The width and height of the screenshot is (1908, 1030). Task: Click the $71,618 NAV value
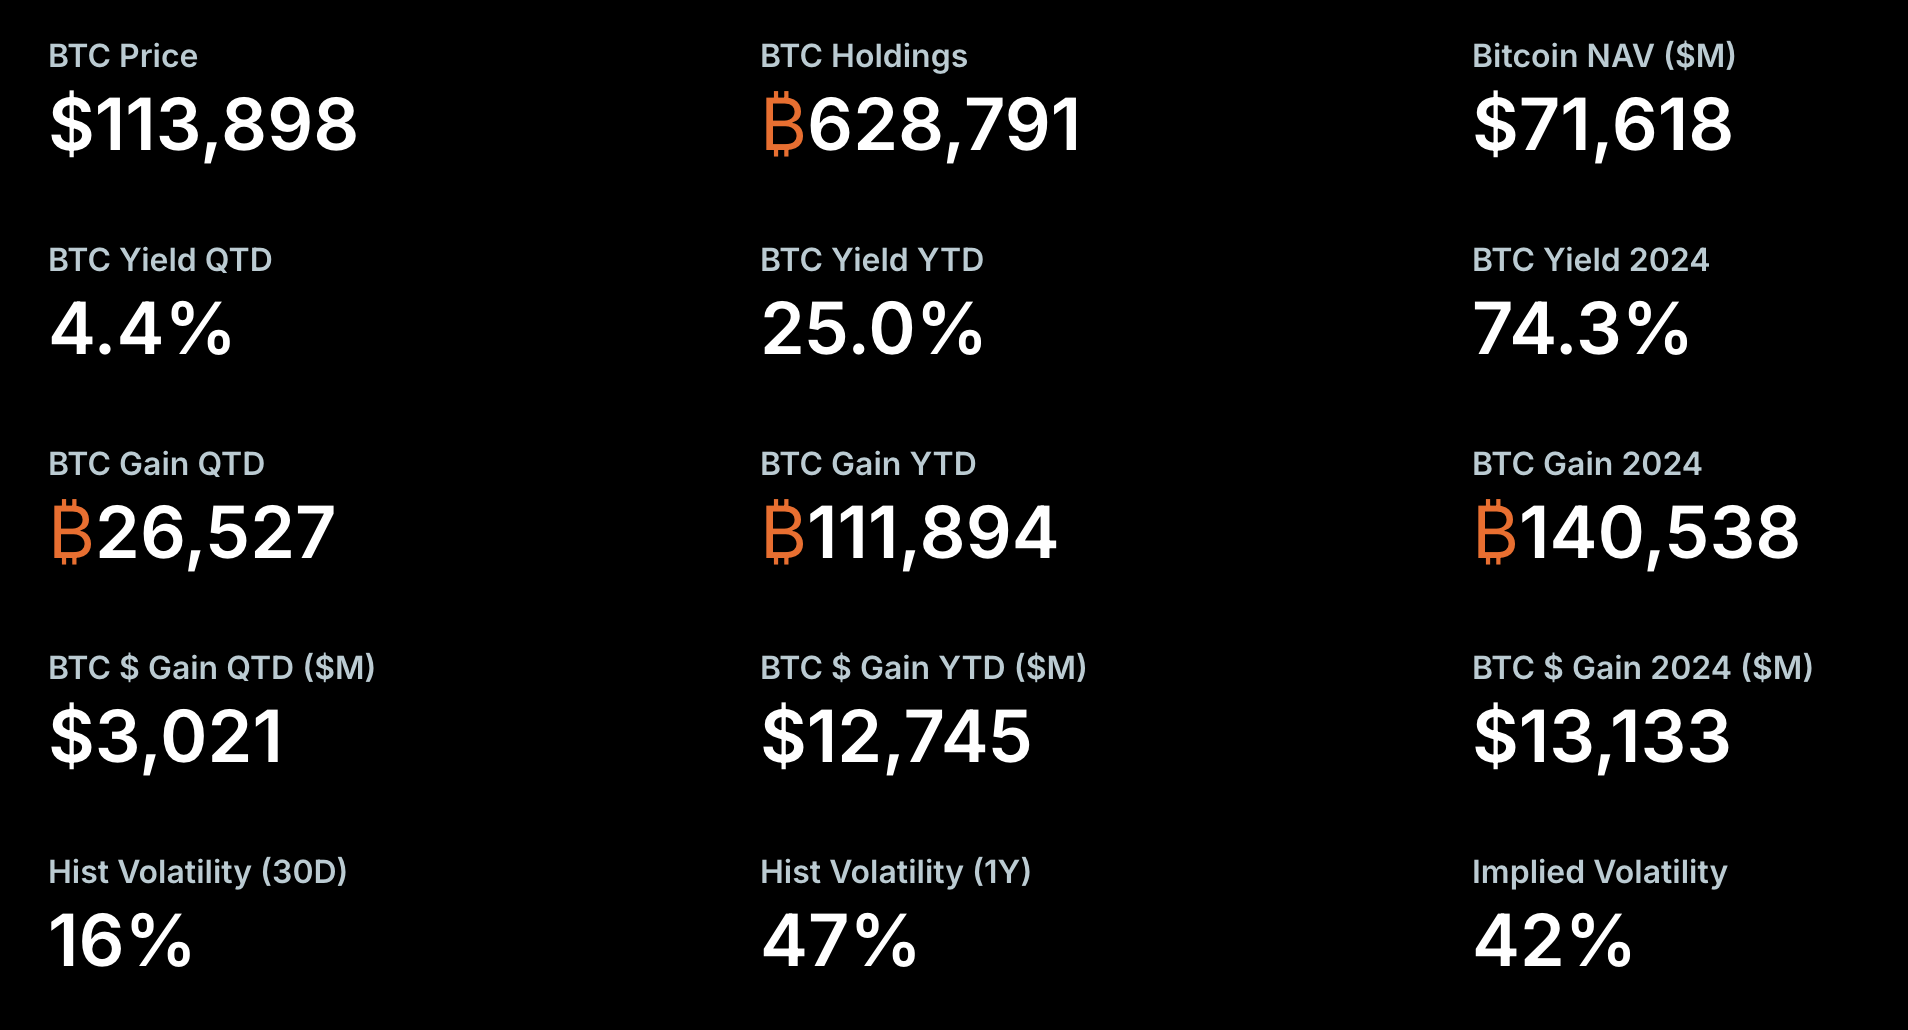1603,125
